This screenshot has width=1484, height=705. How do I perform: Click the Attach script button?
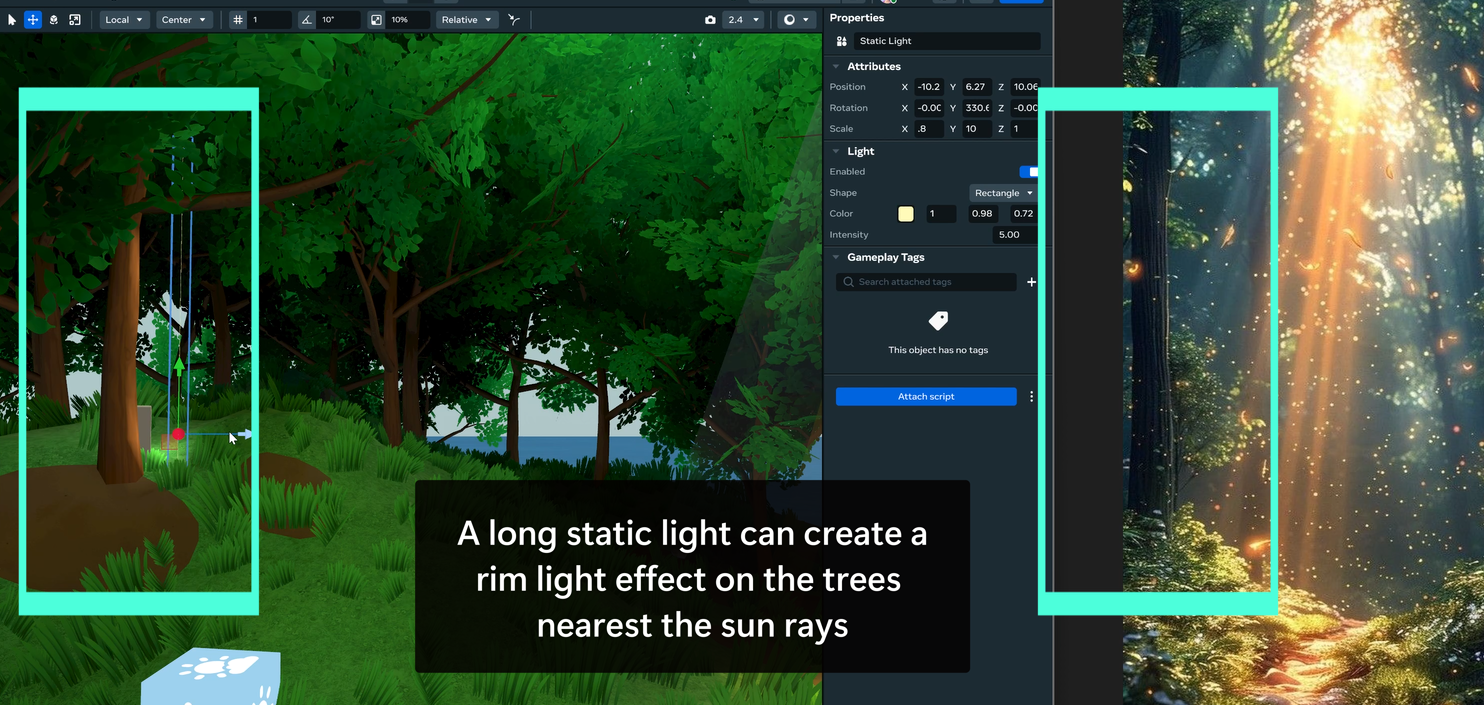point(926,397)
